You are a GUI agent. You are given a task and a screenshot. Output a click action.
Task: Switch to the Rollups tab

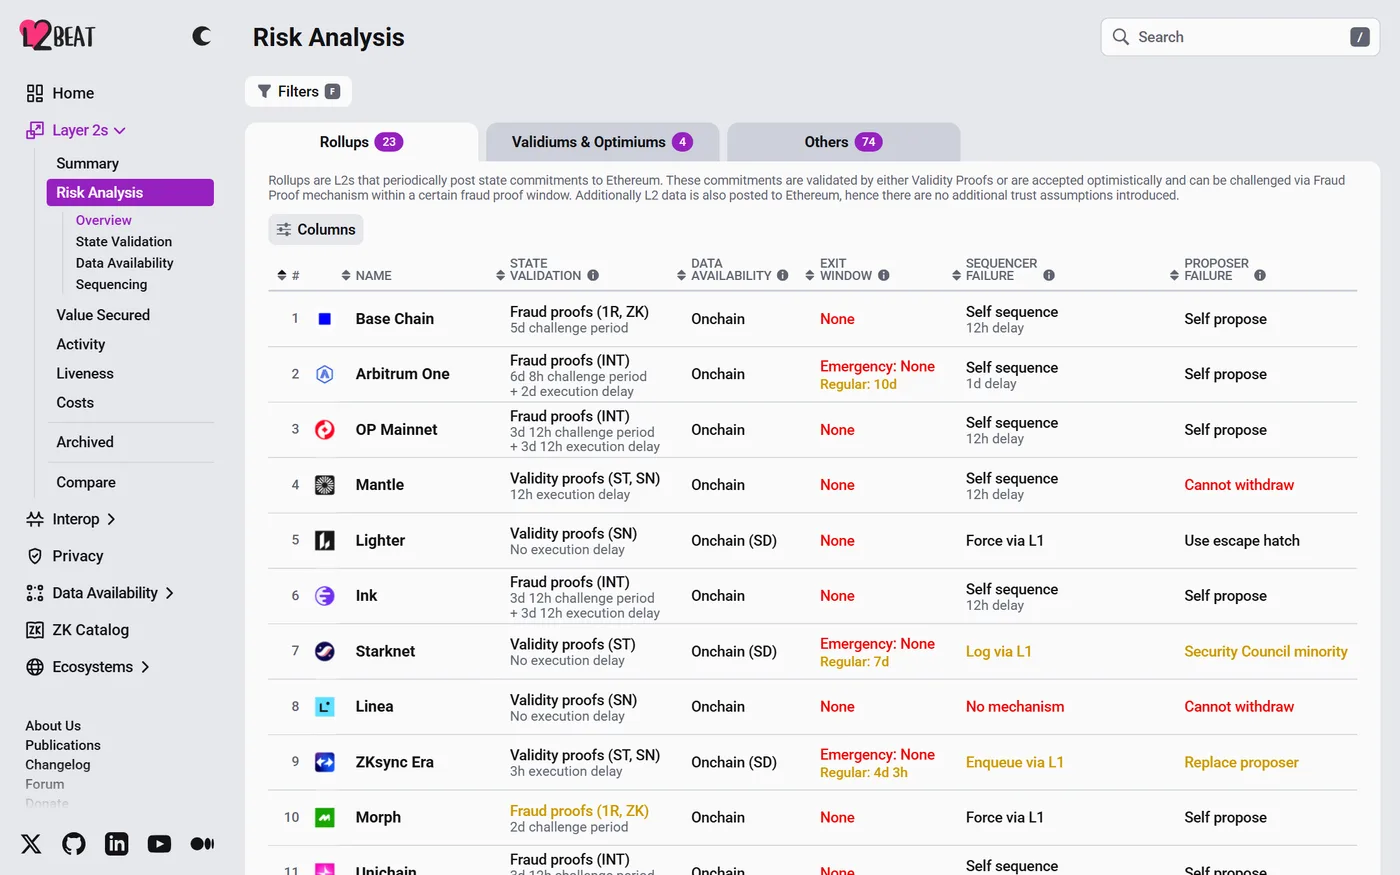click(x=361, y=142)
